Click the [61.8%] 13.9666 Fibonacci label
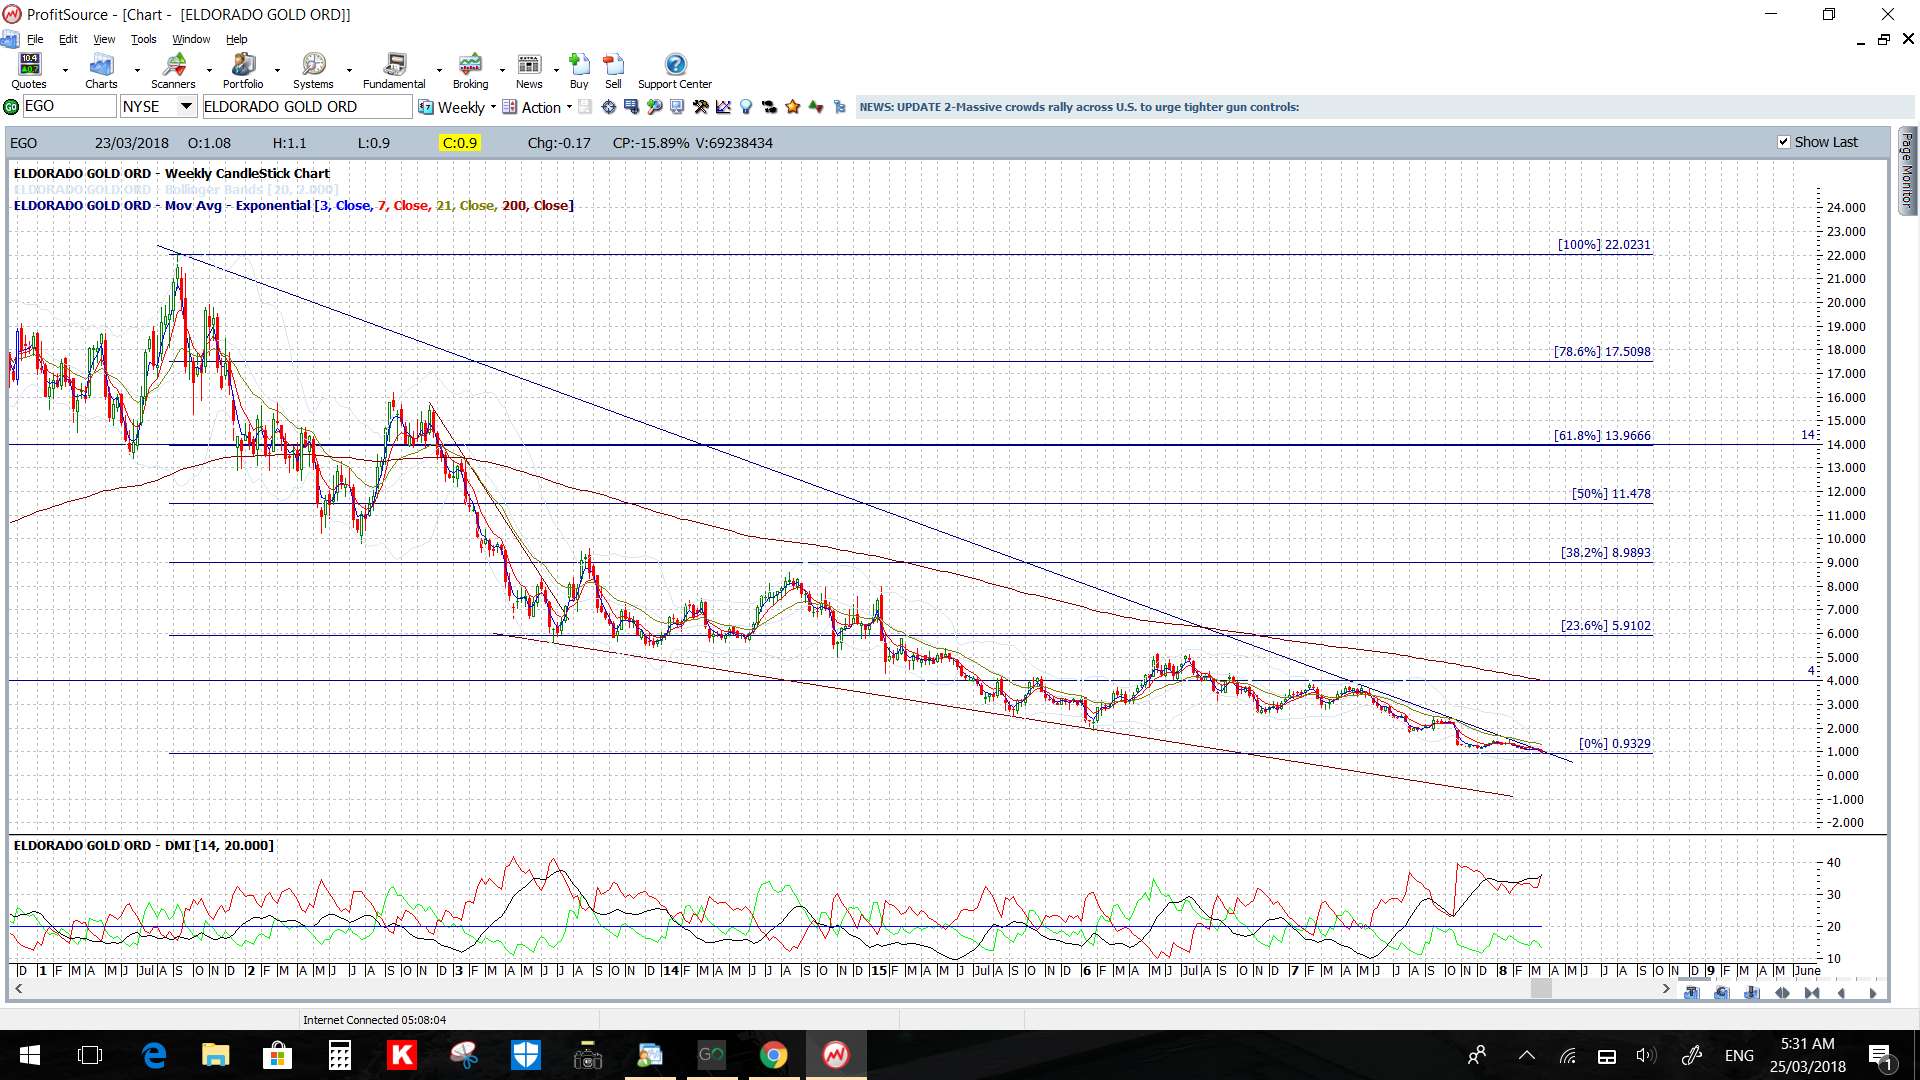The height and width of the screenshot is (1080, 1920). (1602, 436)
